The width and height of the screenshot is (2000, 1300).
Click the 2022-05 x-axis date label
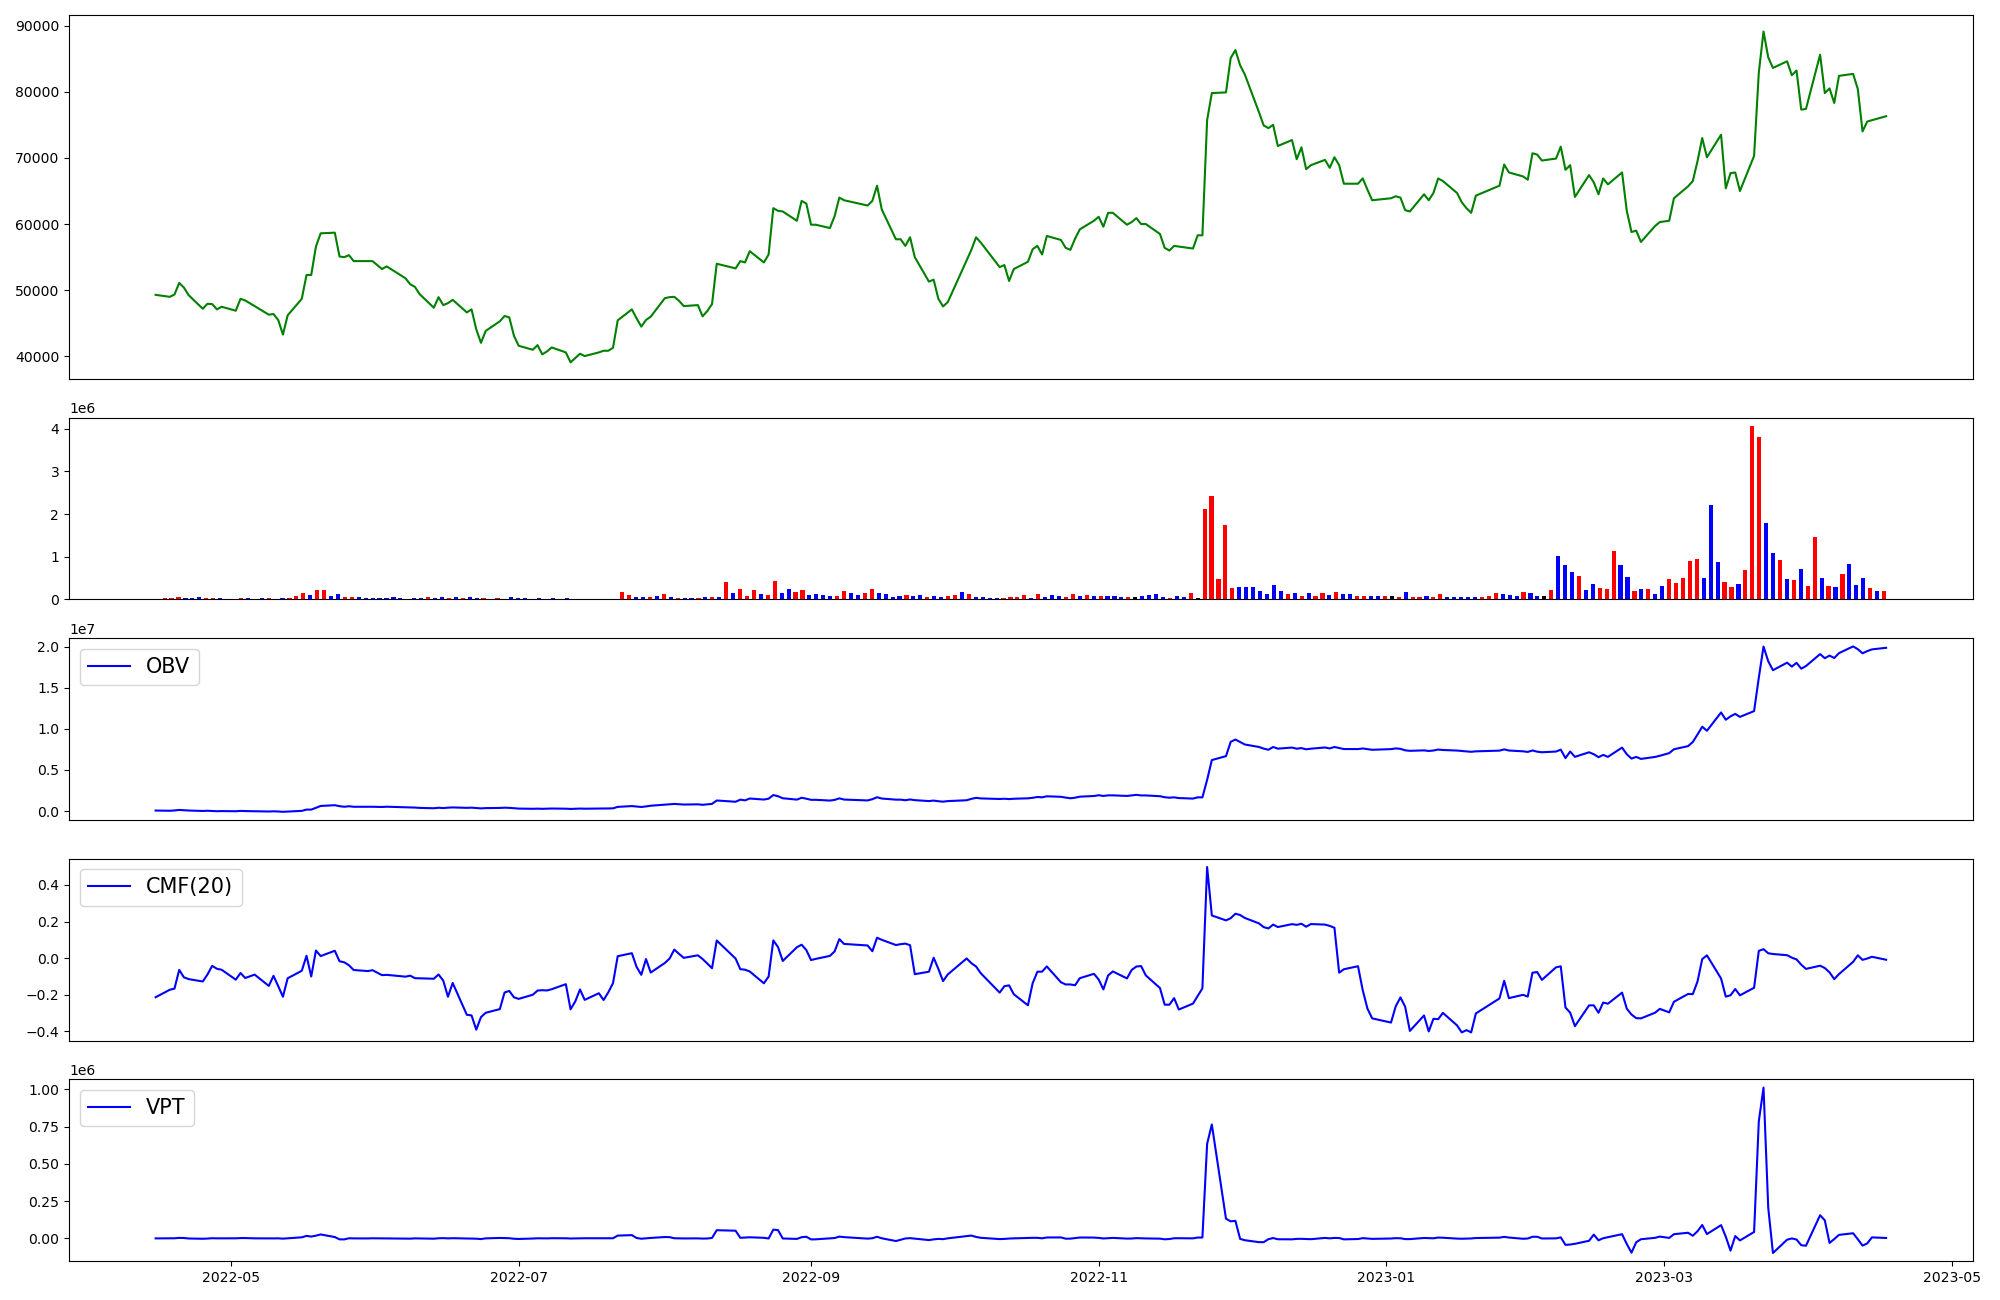click(231, 1276)
